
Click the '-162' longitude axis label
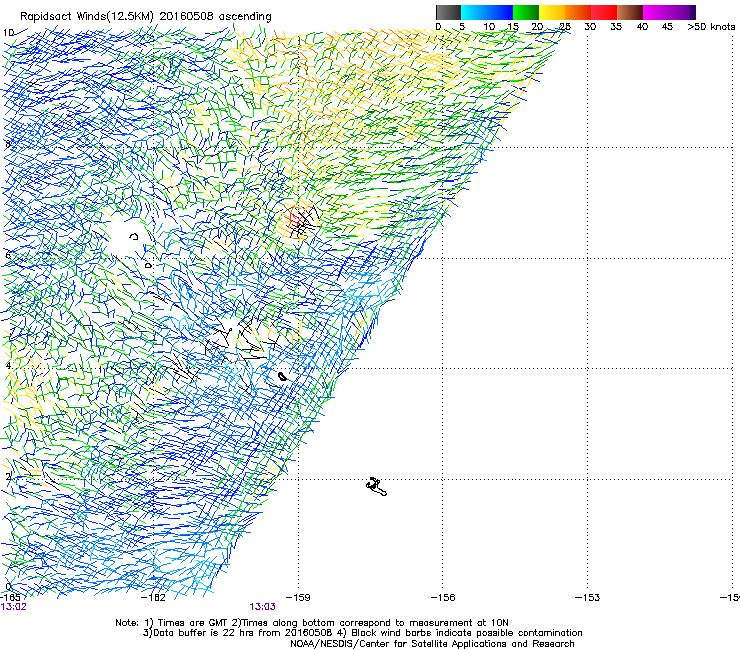coord(153,598)
